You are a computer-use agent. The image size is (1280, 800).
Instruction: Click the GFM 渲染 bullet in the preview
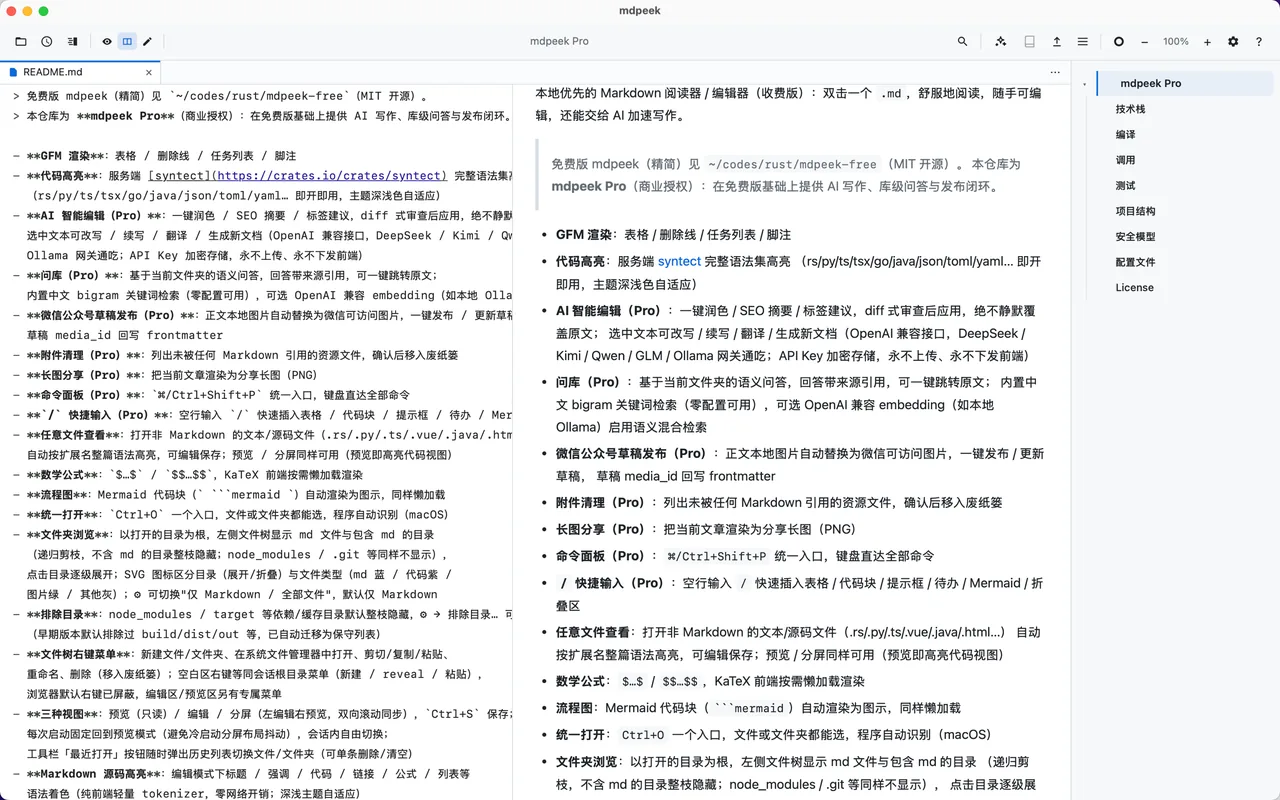pyautogui.click(x=673, y=235)
